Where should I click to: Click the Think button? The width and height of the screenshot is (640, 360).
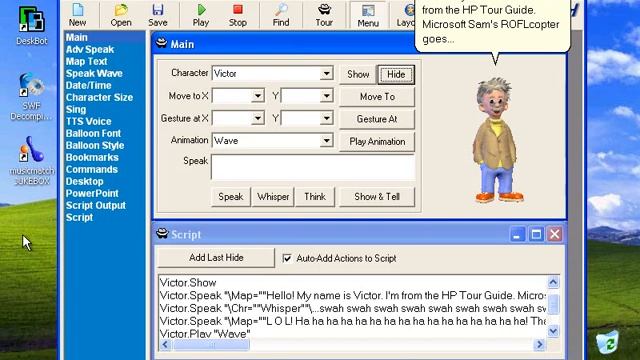(x=315, y=197)
